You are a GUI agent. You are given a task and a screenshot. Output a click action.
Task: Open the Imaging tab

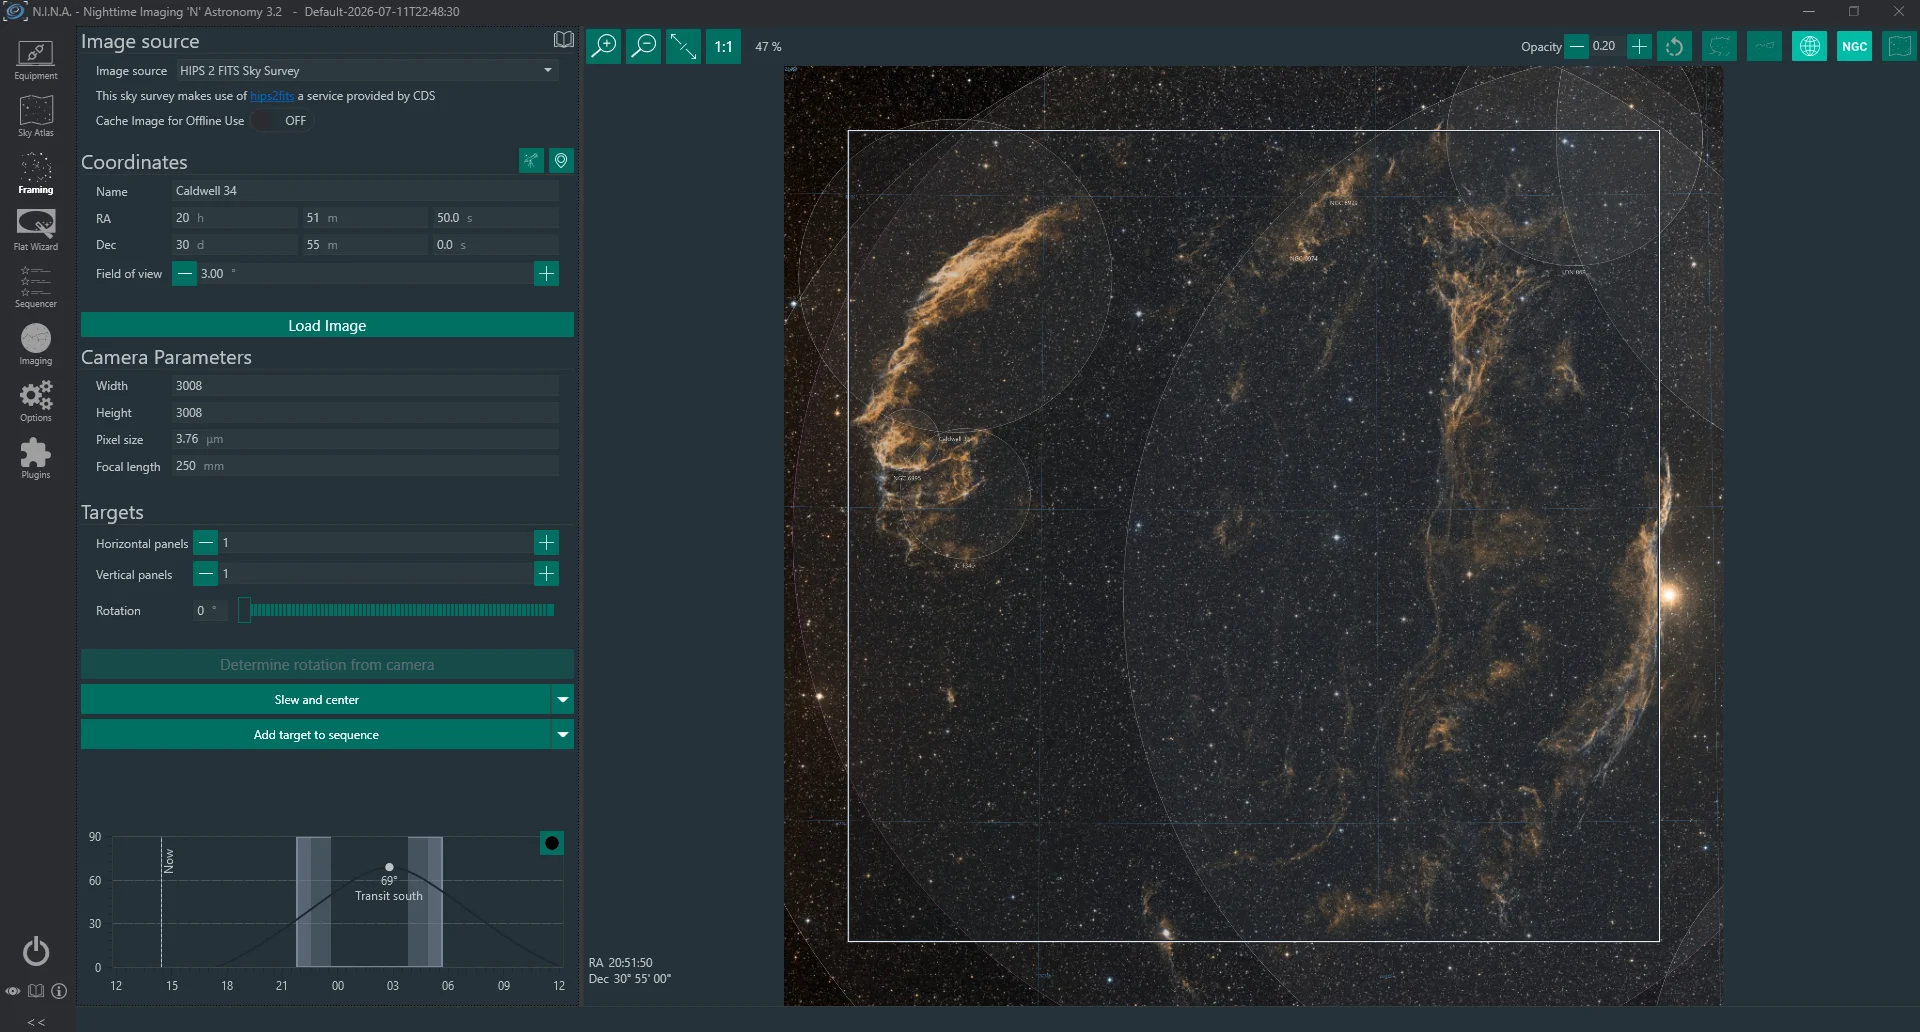[36, 345]
